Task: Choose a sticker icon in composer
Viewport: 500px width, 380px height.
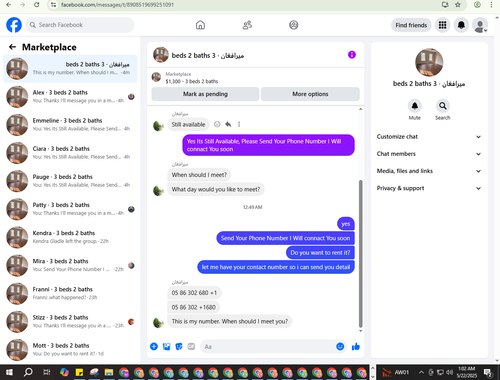Action: coord(179,347)
